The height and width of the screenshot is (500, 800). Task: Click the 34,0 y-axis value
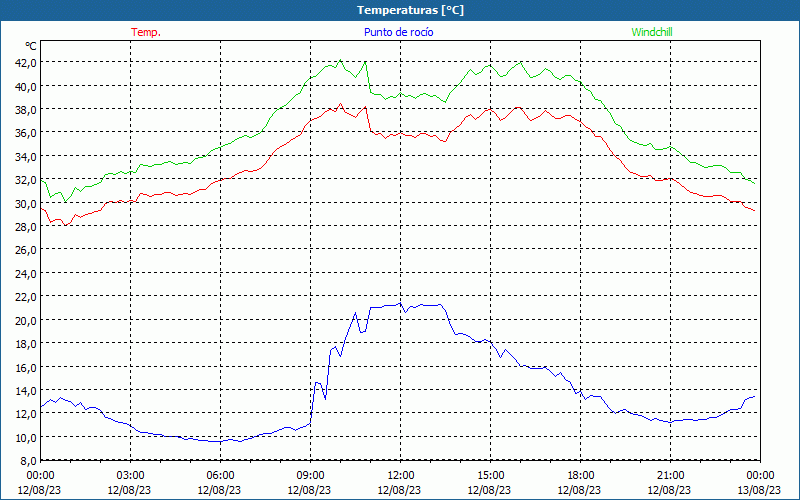[27, 157]
